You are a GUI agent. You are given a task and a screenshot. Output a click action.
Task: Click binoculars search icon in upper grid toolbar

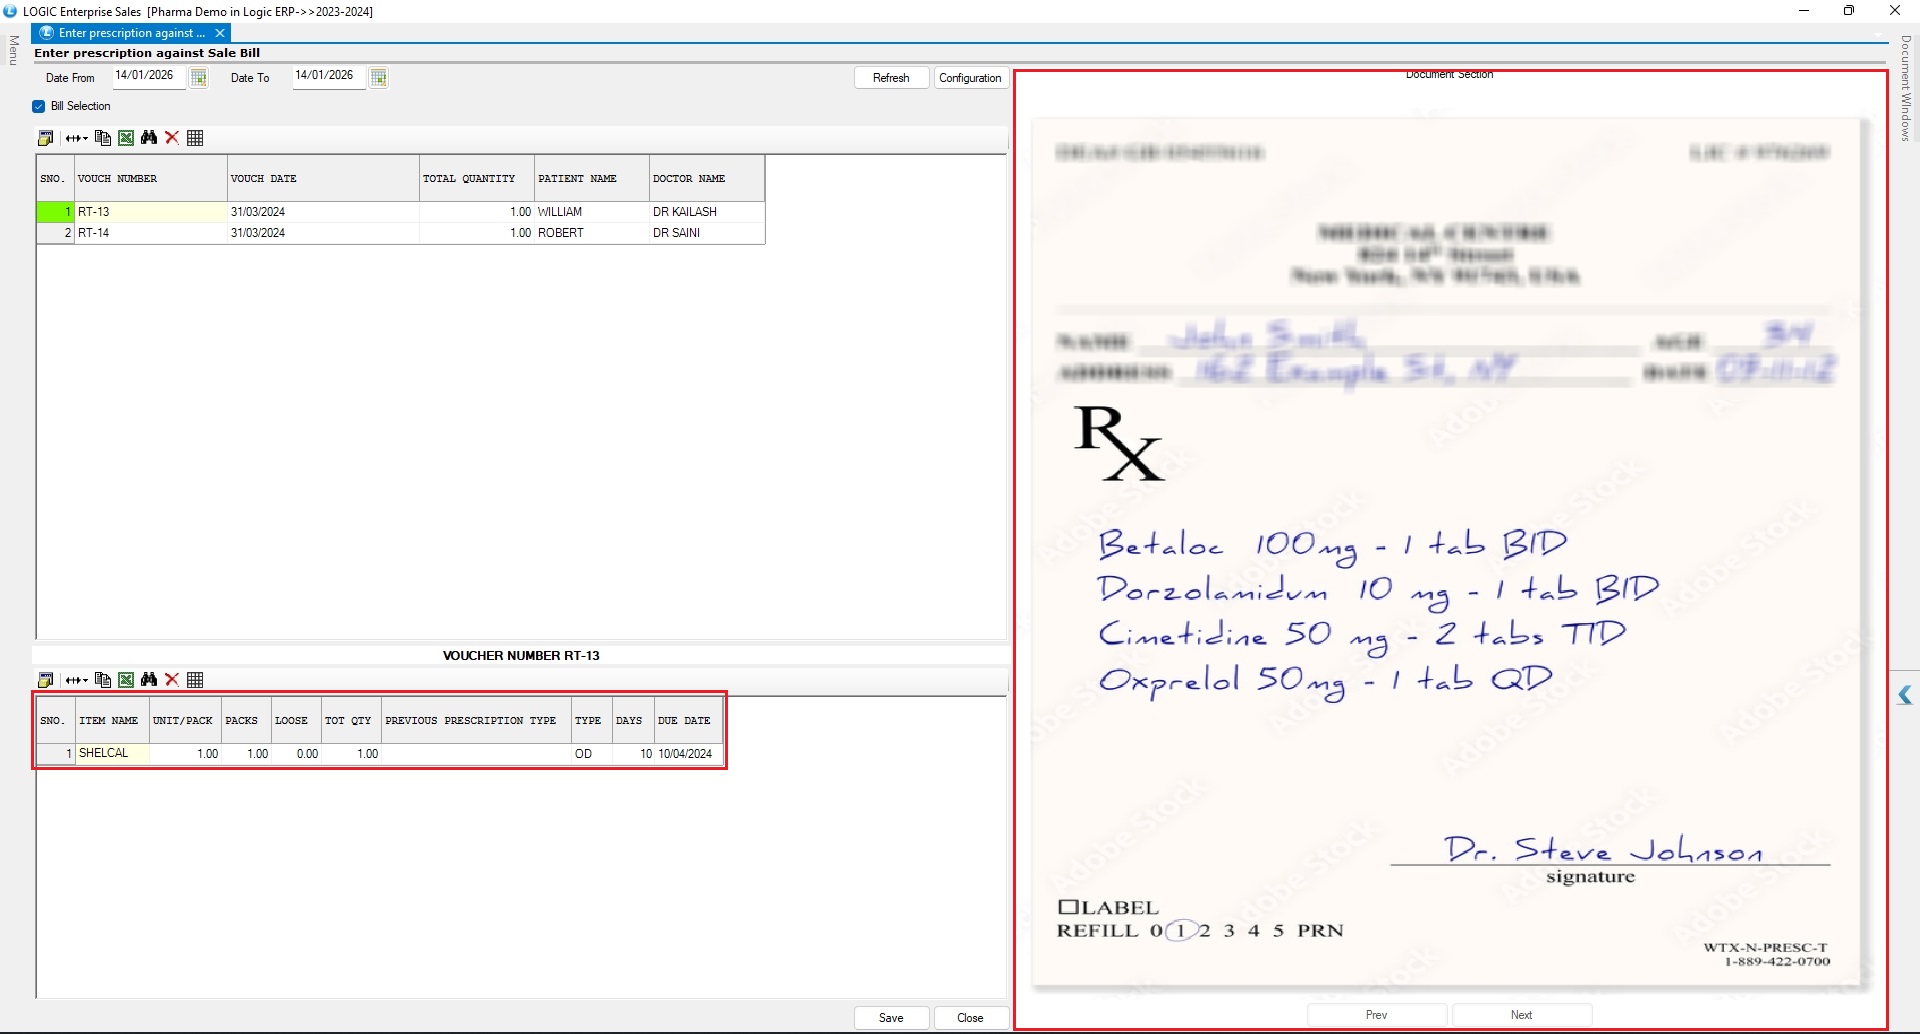tap(149, 138)
